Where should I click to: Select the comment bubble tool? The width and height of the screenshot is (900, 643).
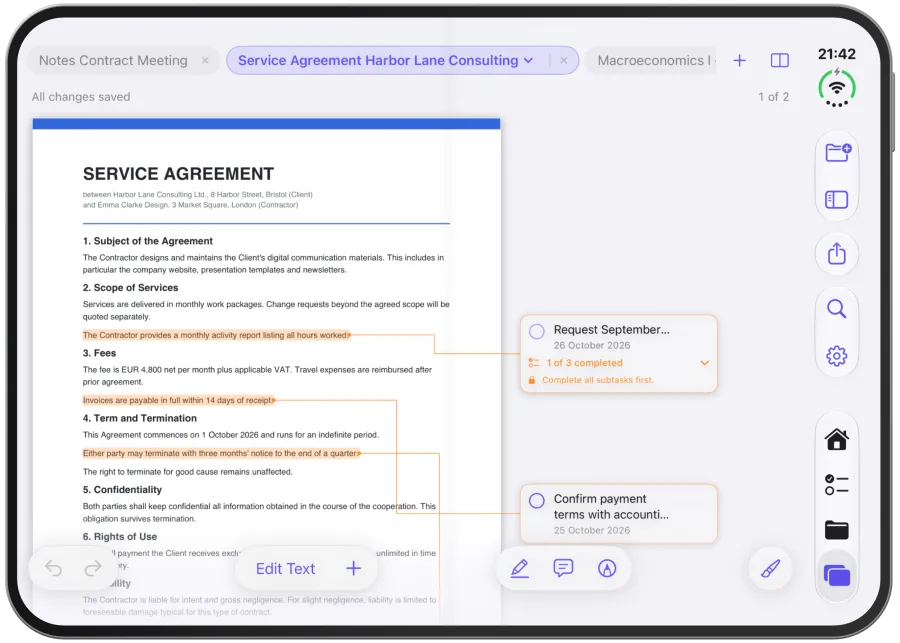tap(563, 568)
